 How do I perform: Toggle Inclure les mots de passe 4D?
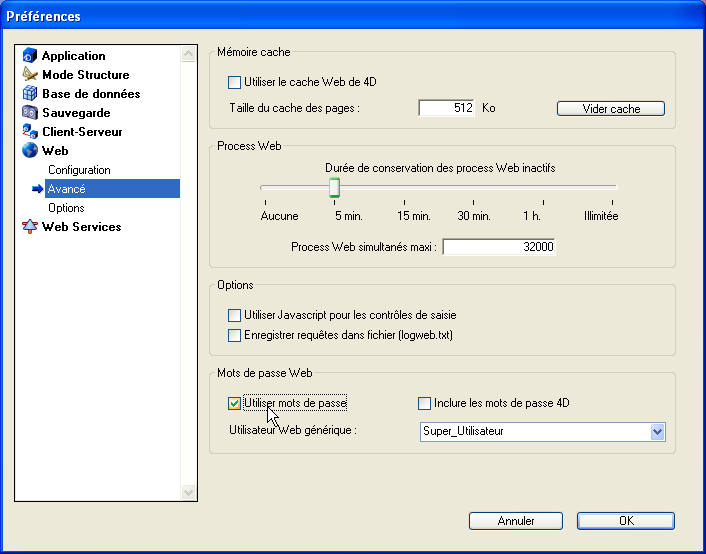(424, 404)
